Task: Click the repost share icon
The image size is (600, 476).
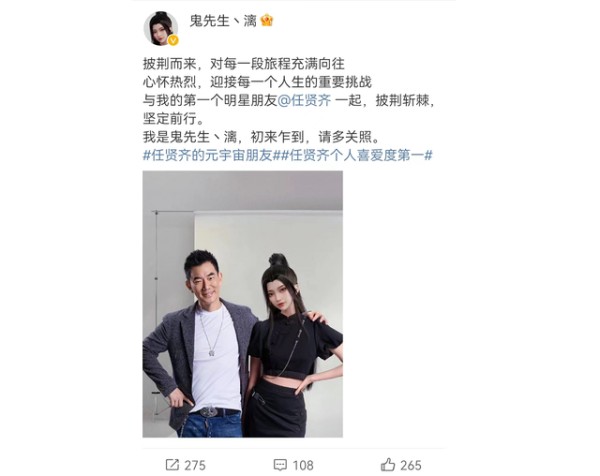Action: (172, 465)
